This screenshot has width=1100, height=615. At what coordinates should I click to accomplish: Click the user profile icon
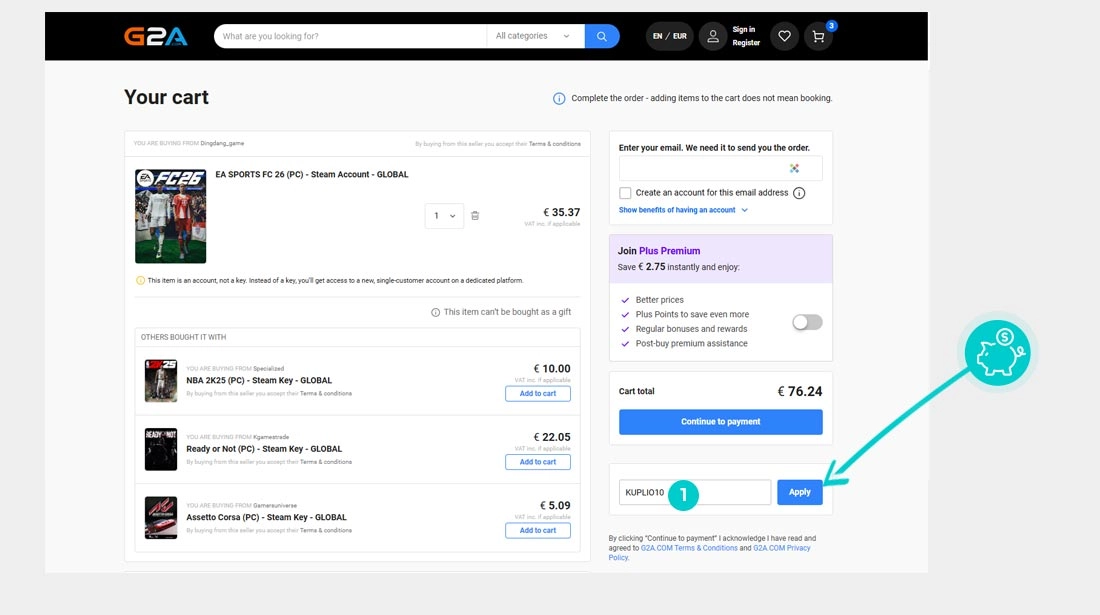tap(713, 37)
